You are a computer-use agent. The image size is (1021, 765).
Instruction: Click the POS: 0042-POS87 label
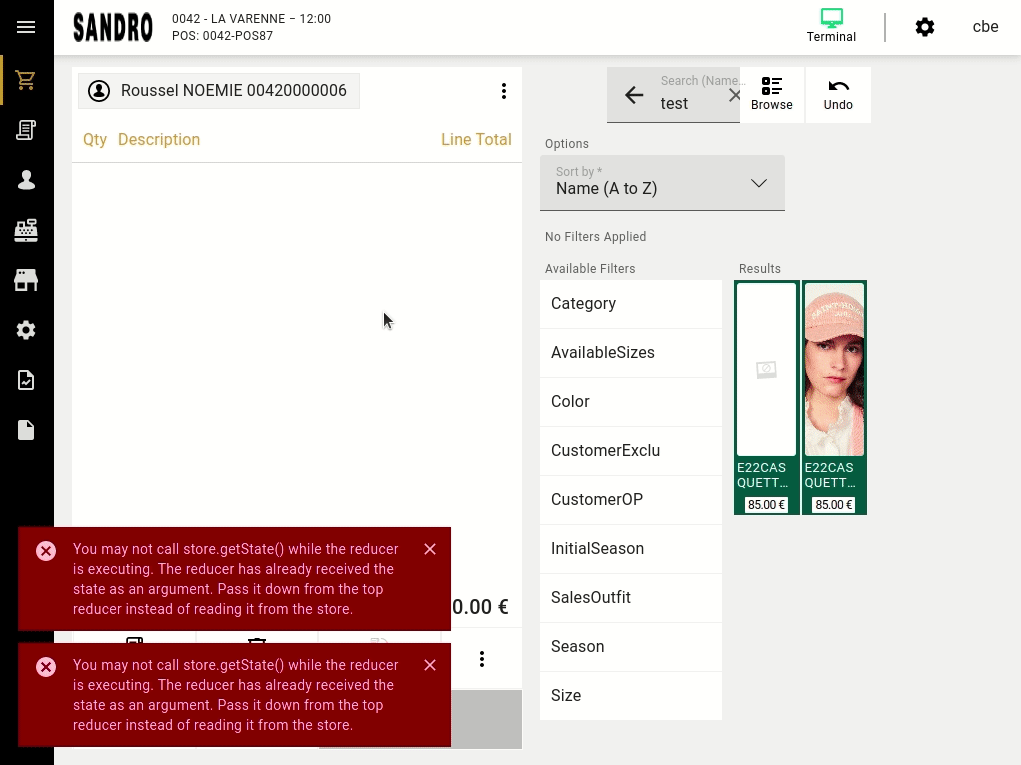(222, 36)
